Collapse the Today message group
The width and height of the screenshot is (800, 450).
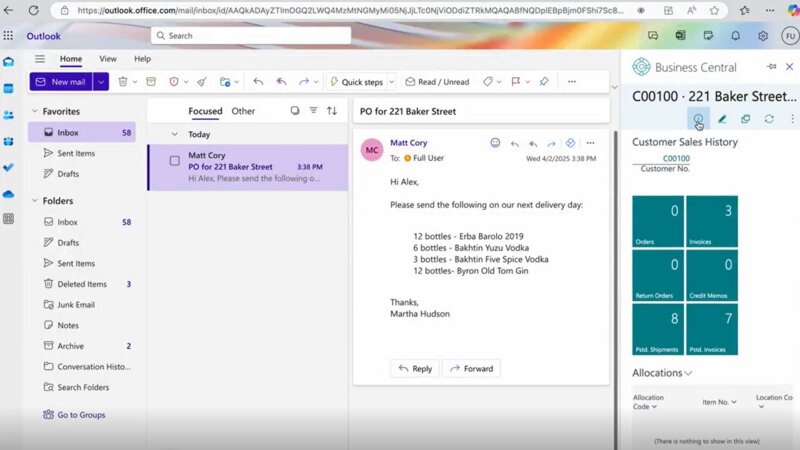click(x=174, y=134)
